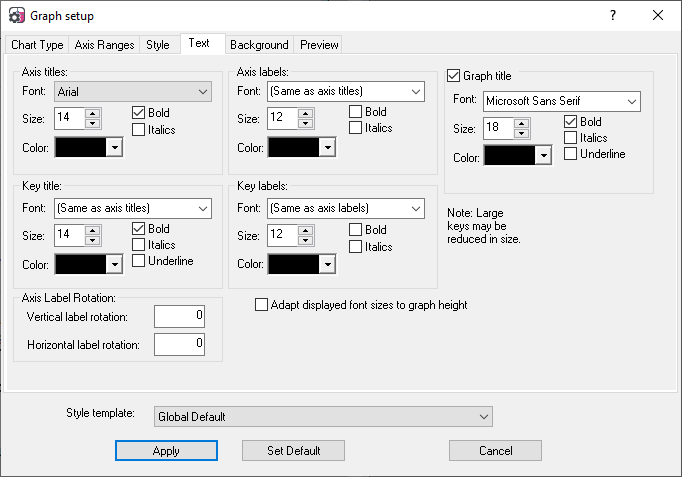Open Key labels font dropdown
The width and height of the screenshot is (682, 477).
(346, 208)
